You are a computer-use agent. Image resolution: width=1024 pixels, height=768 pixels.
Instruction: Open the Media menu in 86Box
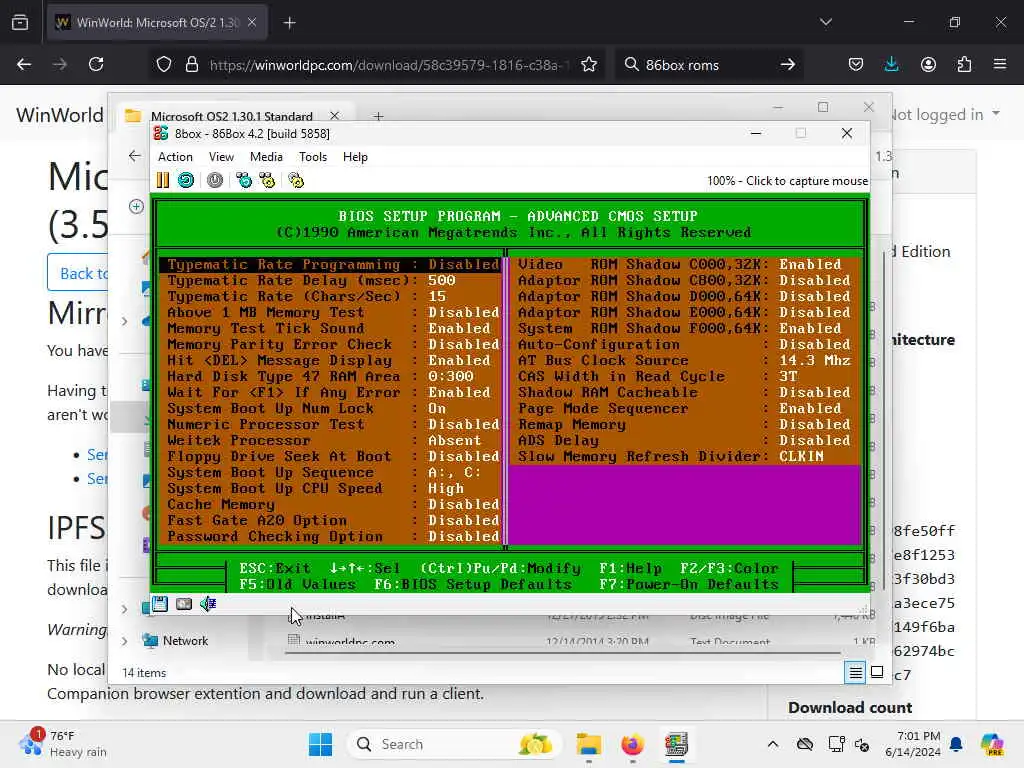click(266, 157)
